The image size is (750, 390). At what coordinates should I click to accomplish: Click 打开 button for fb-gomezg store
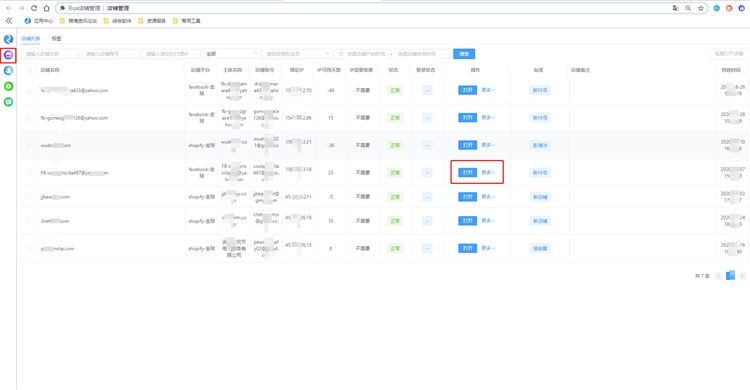(x=467, y=117)
